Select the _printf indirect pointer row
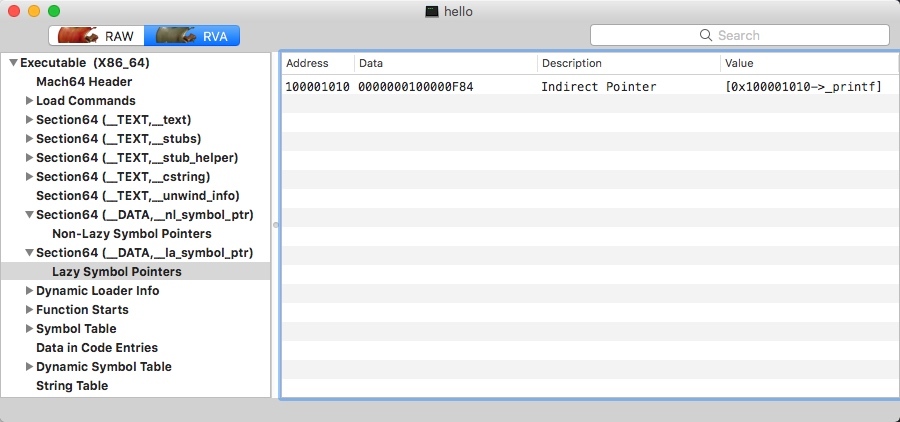 click(x=589, y=87)
